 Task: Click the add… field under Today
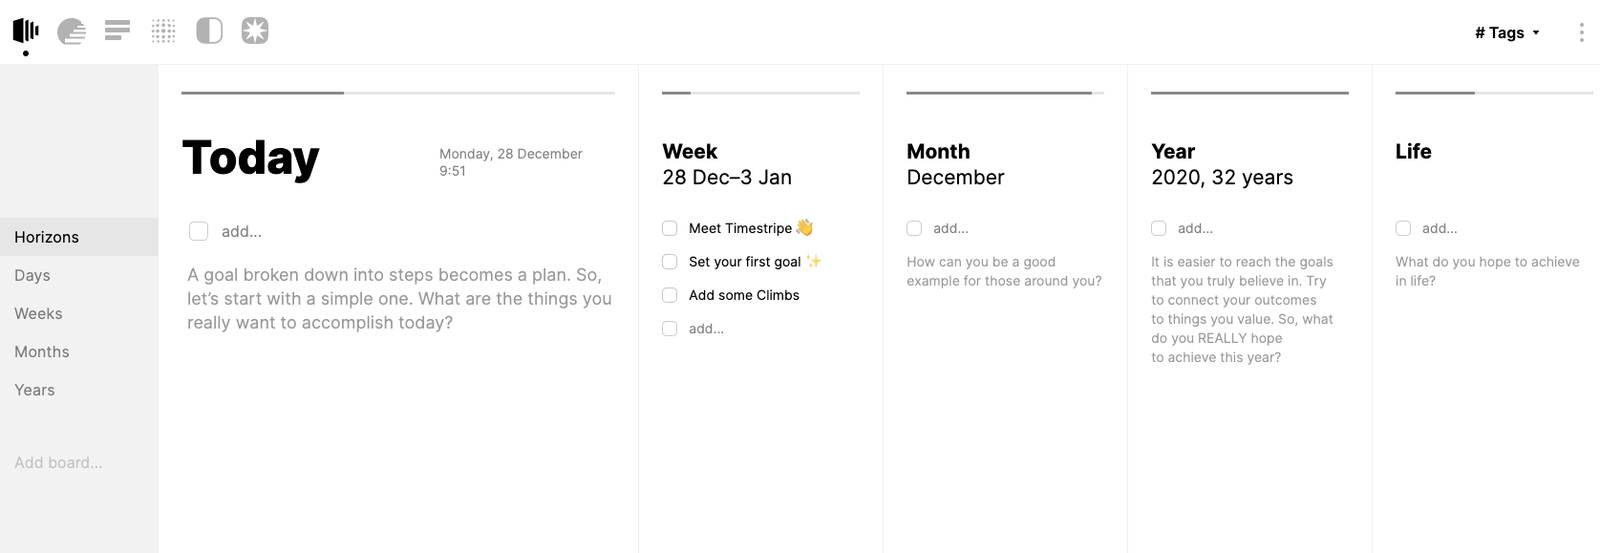click(x=241, y=232)
